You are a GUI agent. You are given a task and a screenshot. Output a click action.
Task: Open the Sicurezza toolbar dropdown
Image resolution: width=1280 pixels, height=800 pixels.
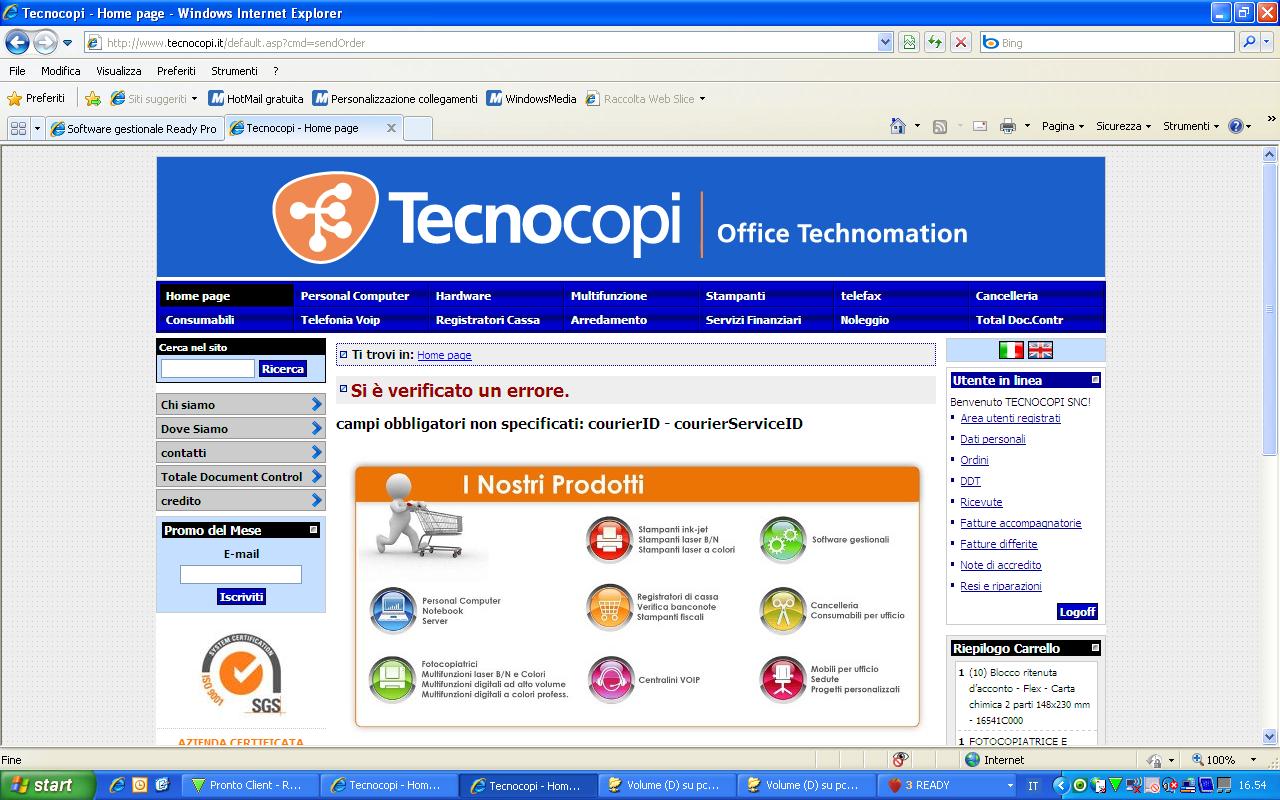pos(1123,126)
